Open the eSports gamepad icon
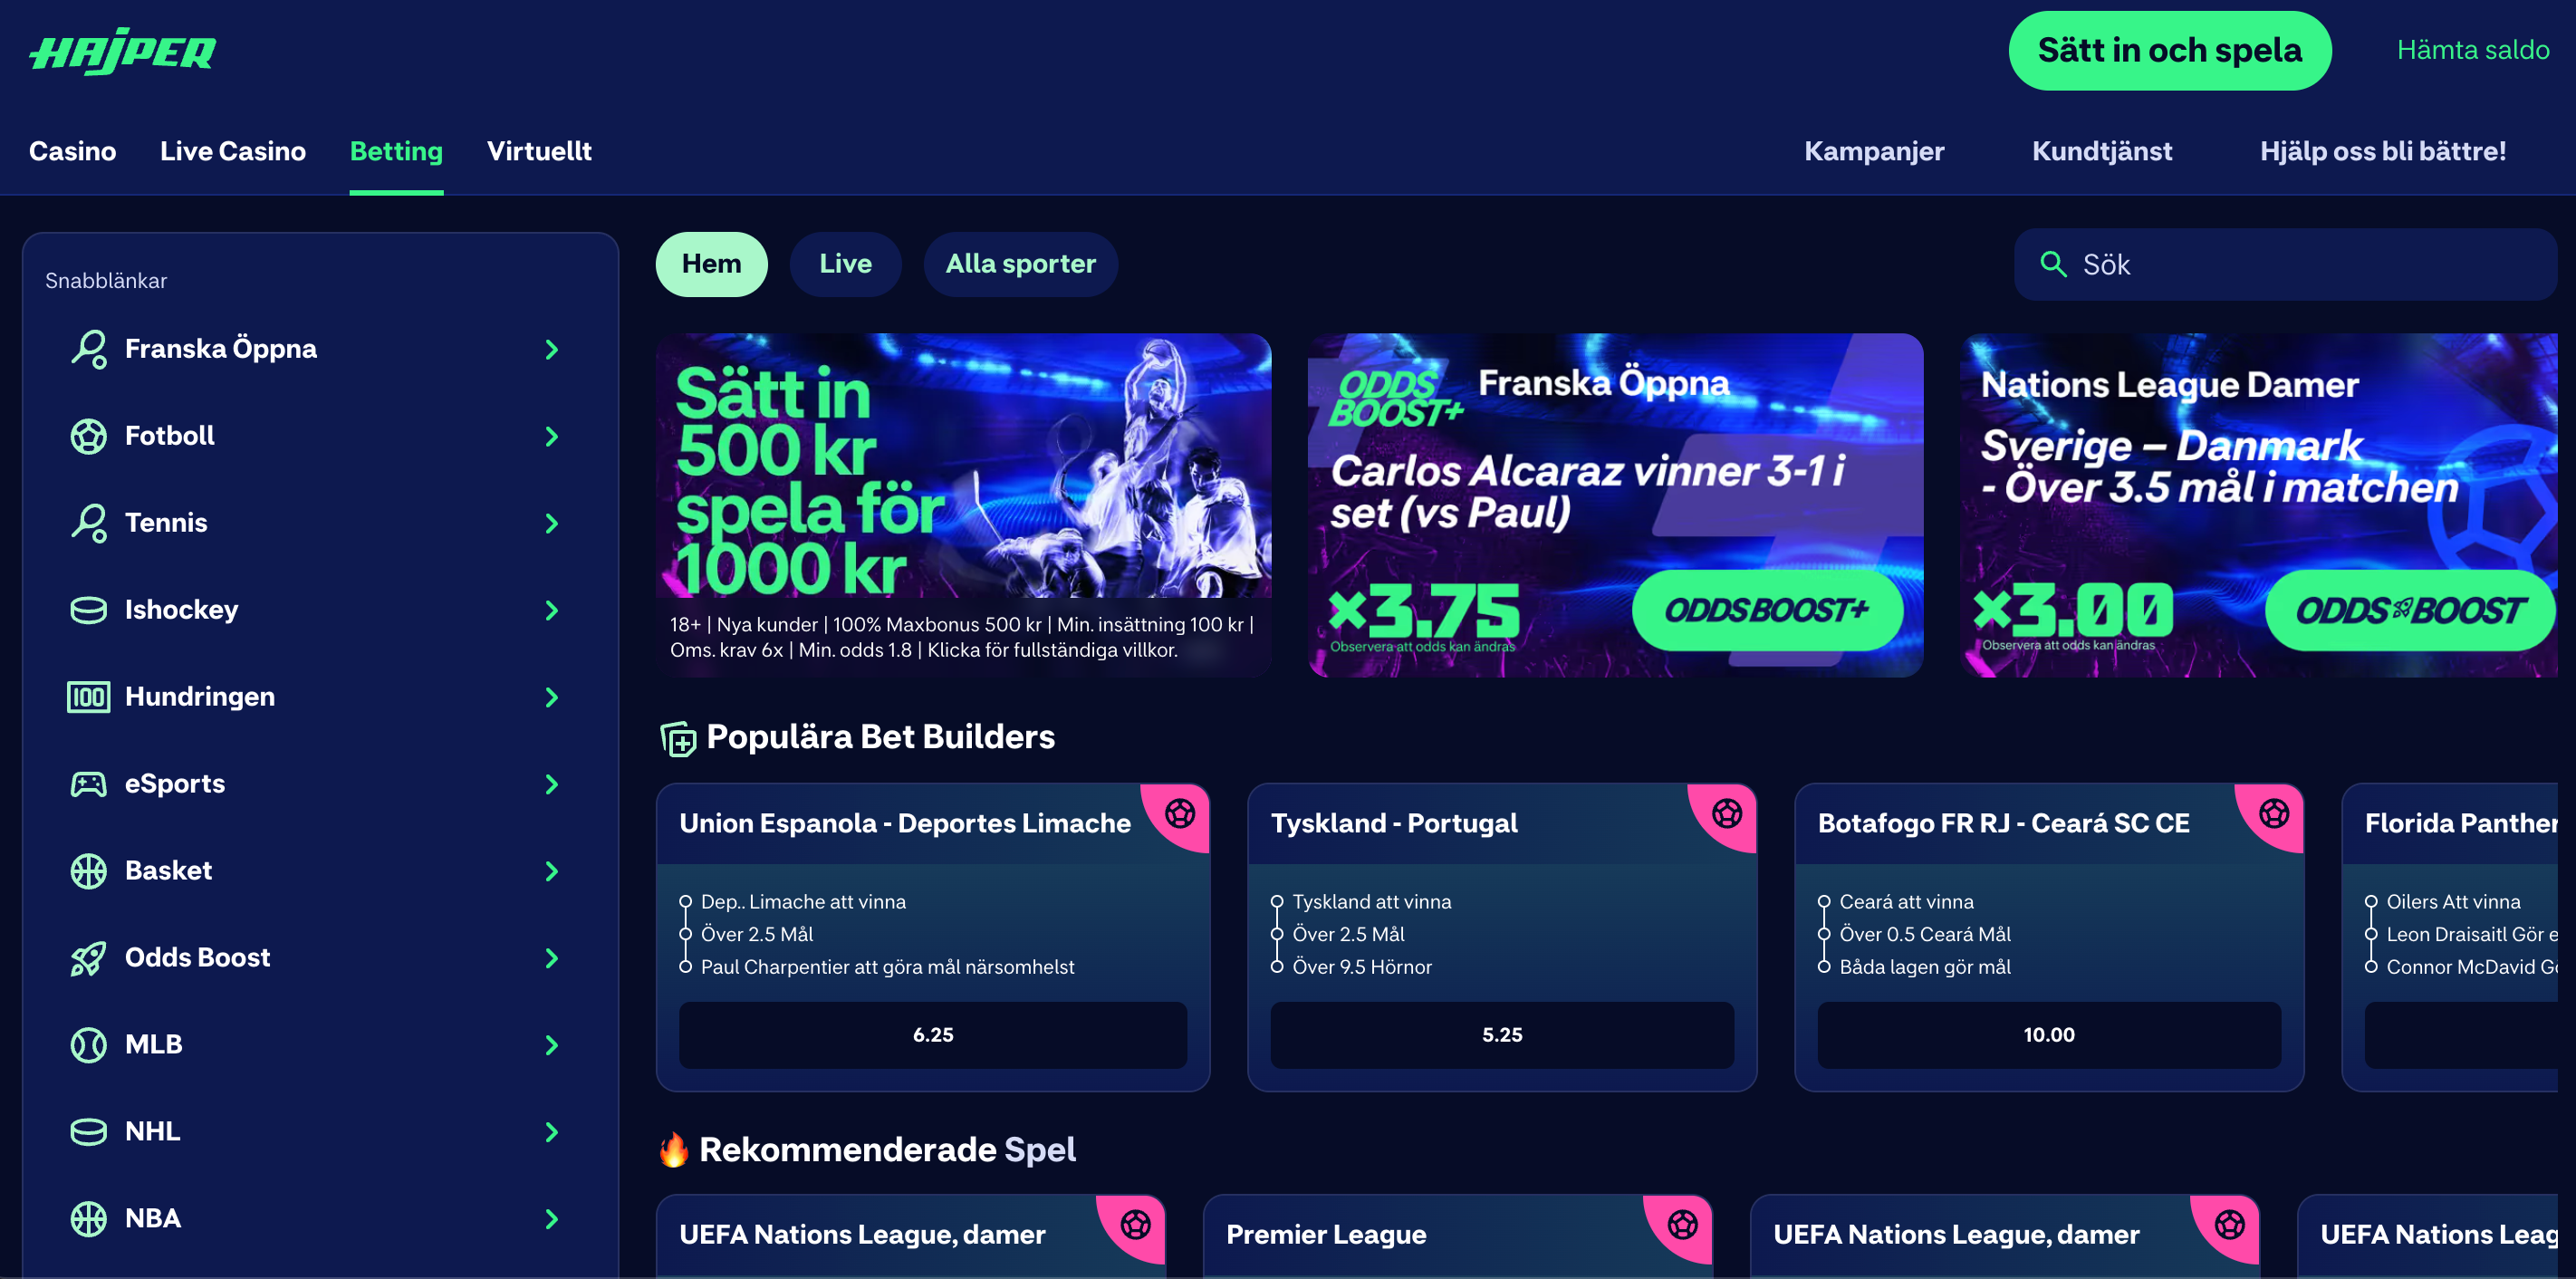2576x1279 pixels. 88,784
